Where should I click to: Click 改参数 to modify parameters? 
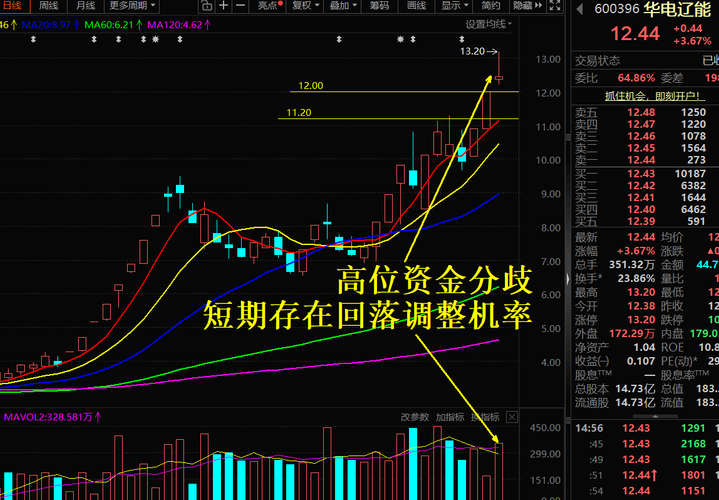tap(415, 417)
